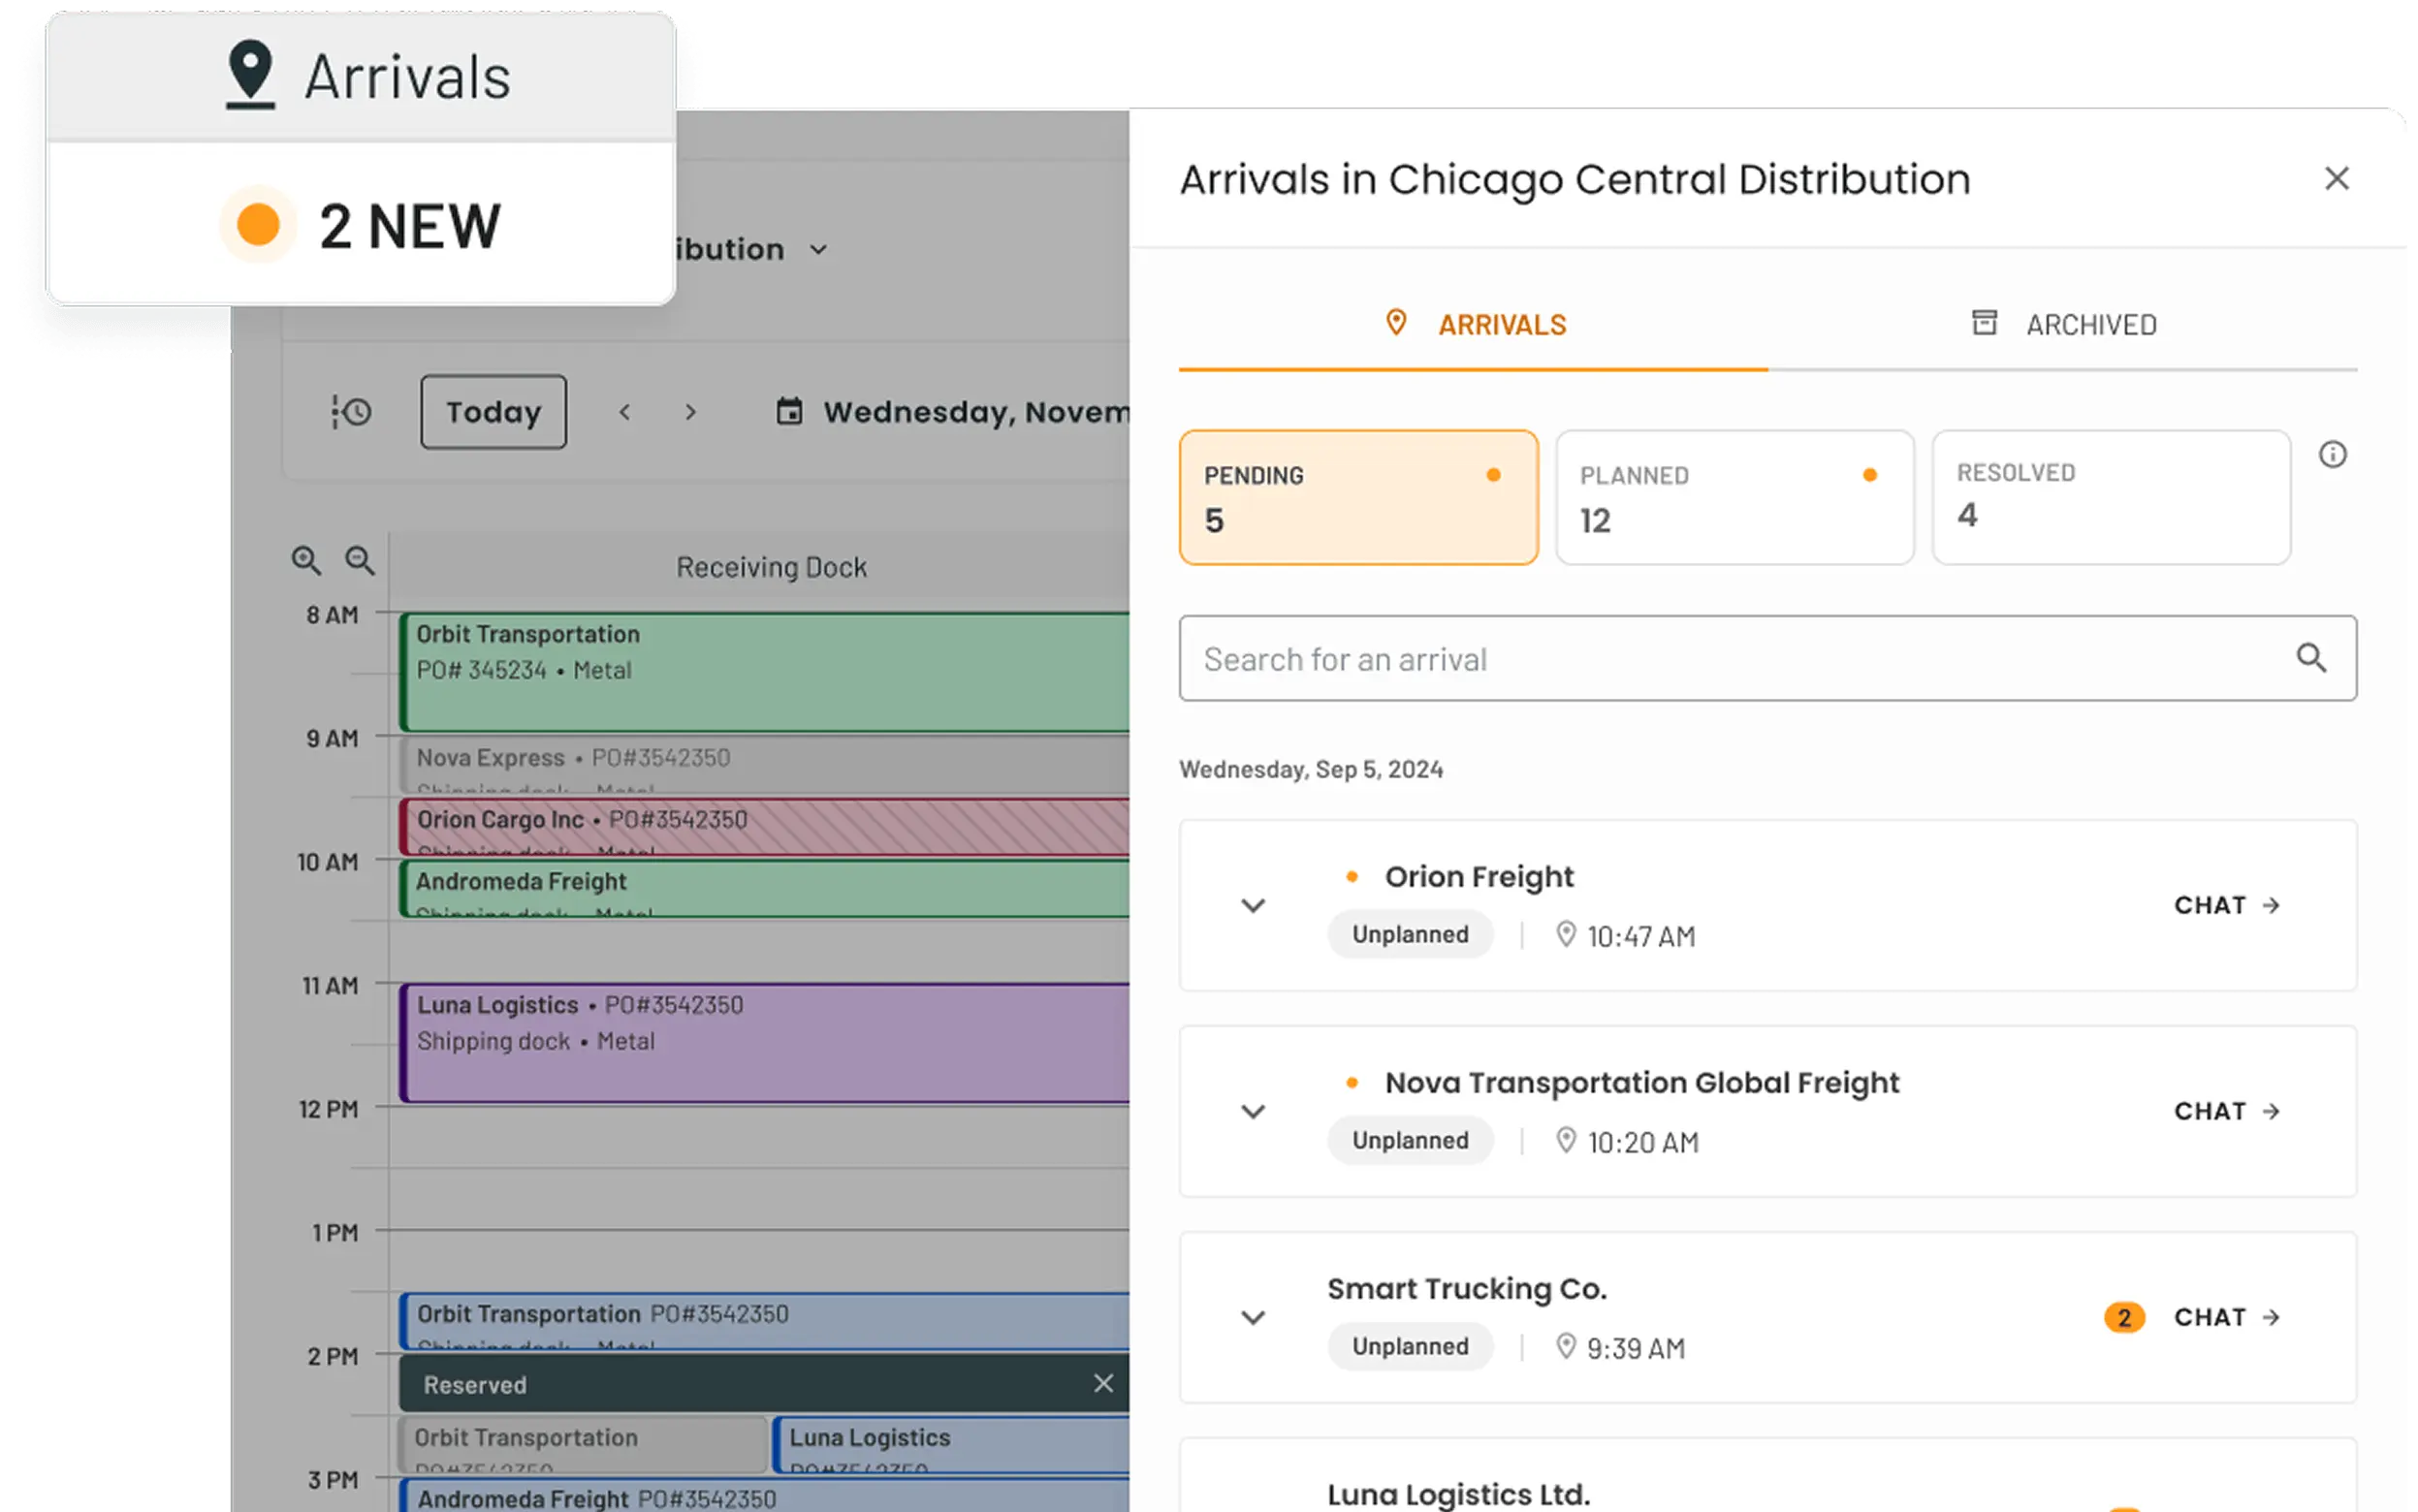Expand the Orion Freight arrival details

pyautogui.click(x=1253, y=905)
